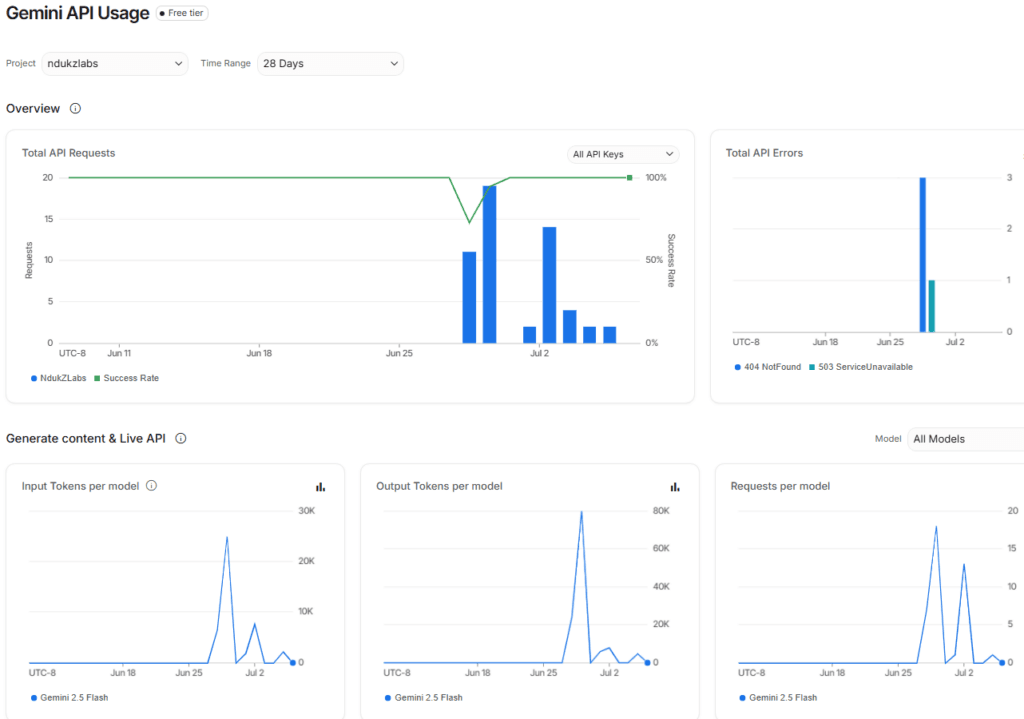Click Gemini 2.5 Flash legend under Requests per model
This screenshot has width=1024, height=719.
click(x=778, y=697)
